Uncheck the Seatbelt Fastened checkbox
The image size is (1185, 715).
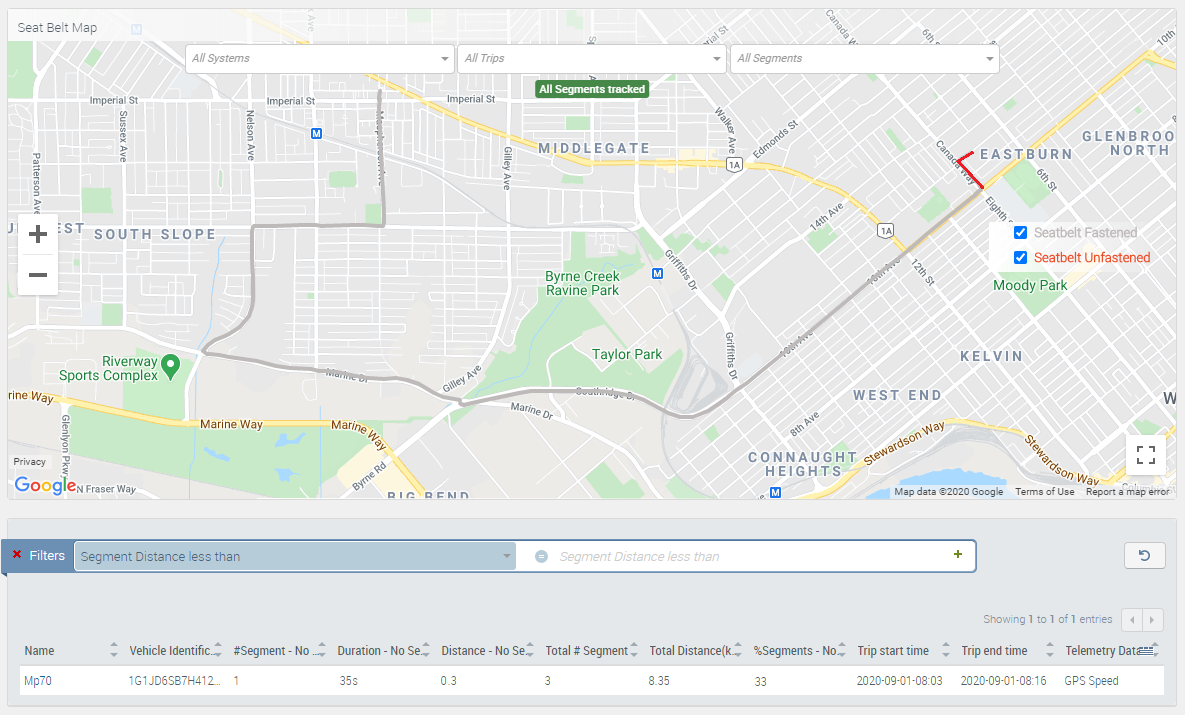(x=1020, y=233)
